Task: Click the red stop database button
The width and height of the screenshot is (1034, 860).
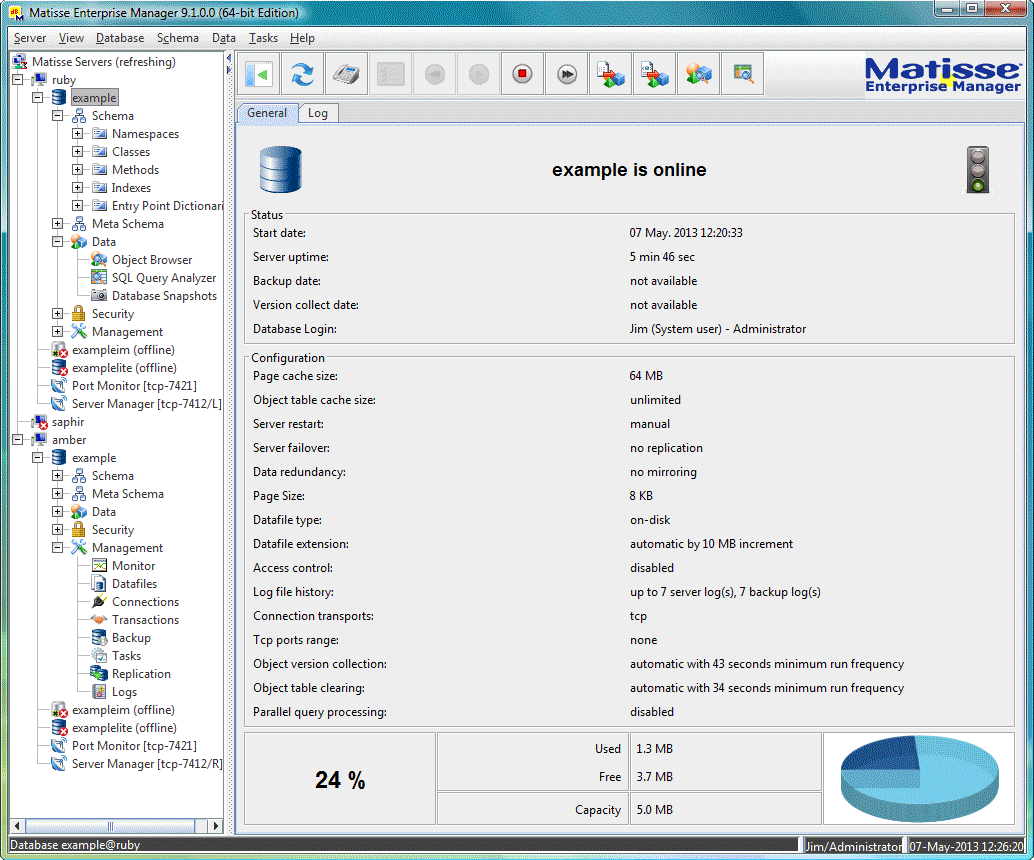Action: point(522,75)
